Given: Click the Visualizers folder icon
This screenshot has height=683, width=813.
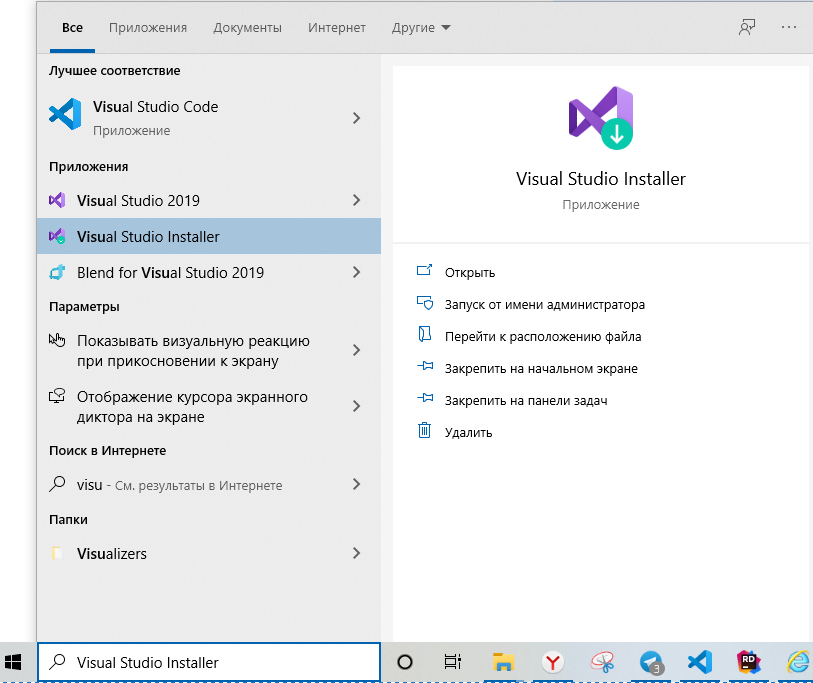Looking at the screenshot, I should pyautogui.click(x=57, y=553).
